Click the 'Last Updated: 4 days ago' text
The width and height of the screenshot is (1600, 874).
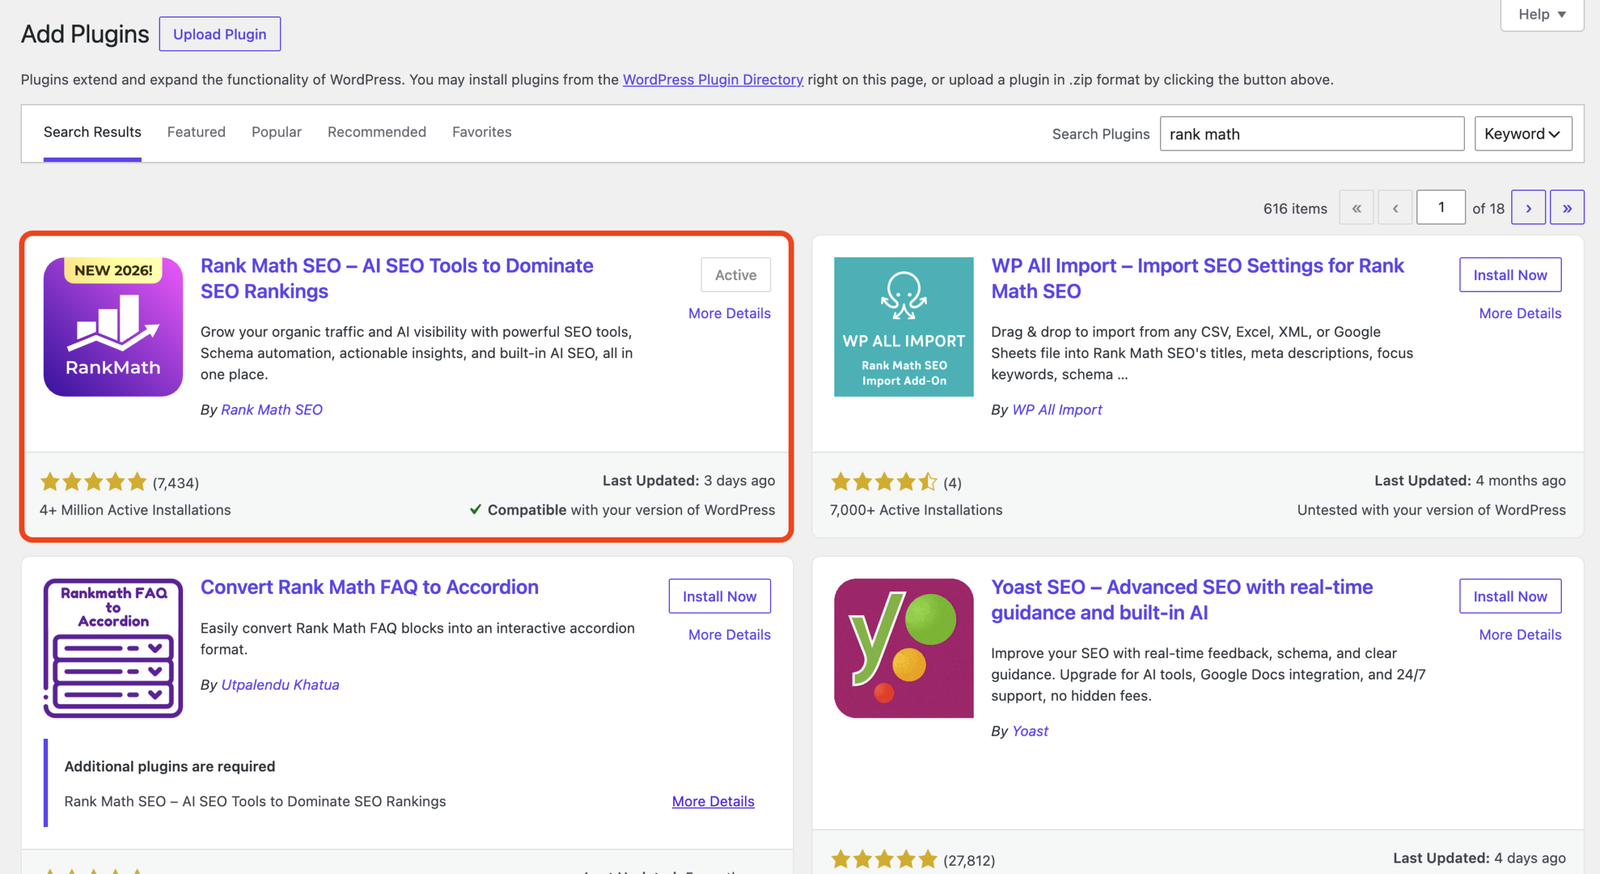click(1480, 857)
